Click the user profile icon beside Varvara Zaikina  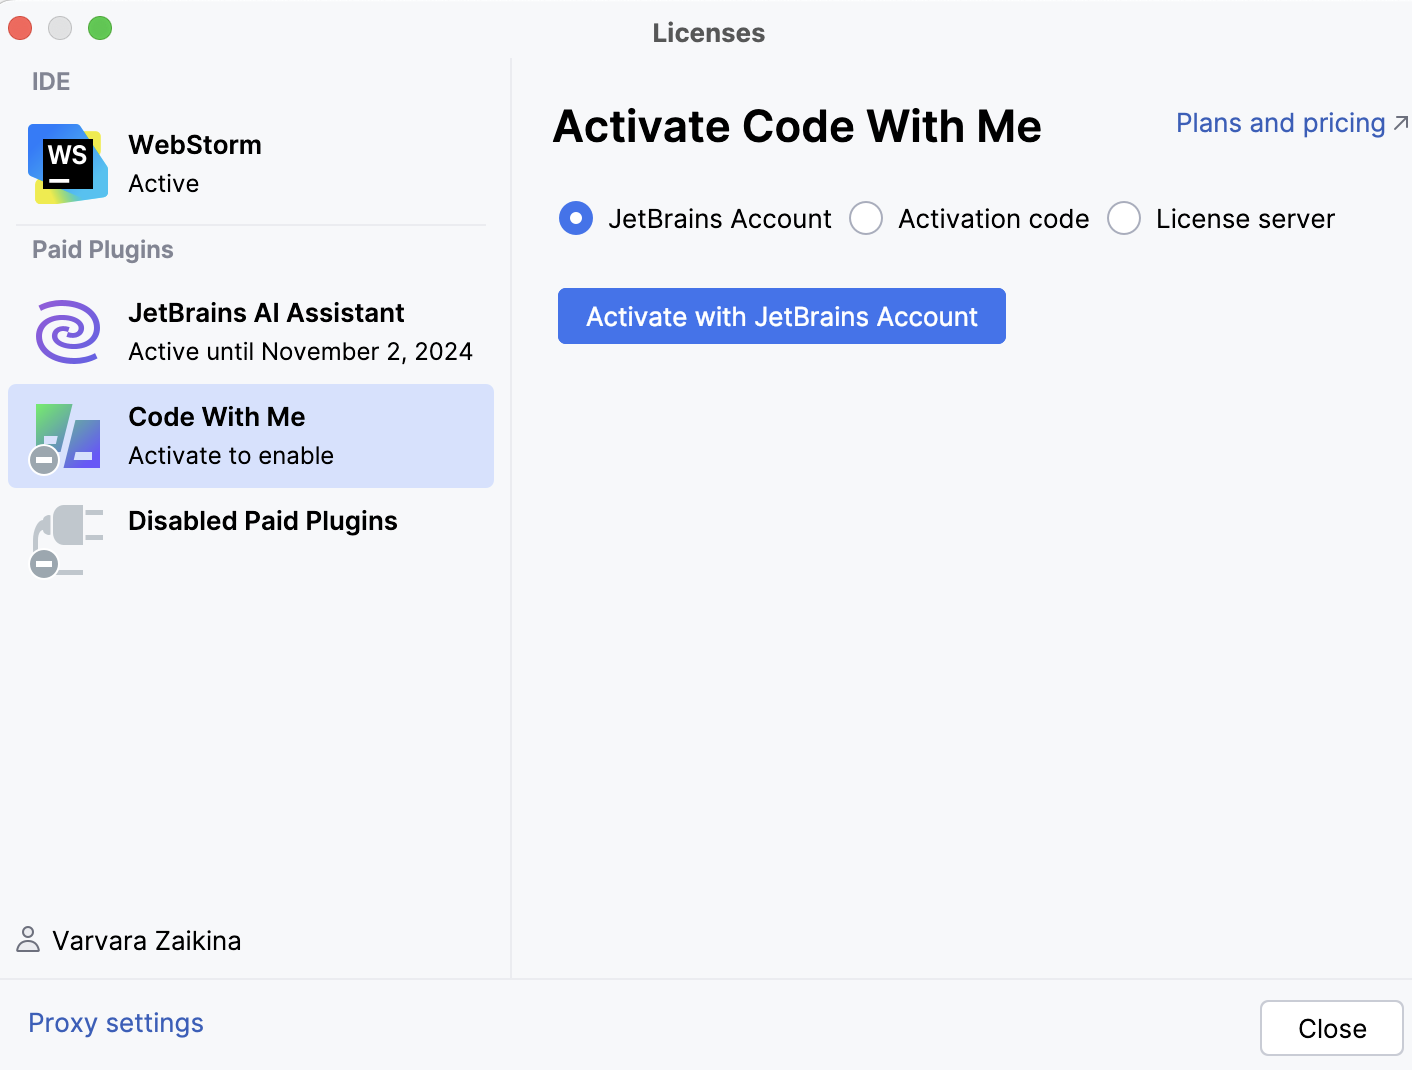point(28,940)
